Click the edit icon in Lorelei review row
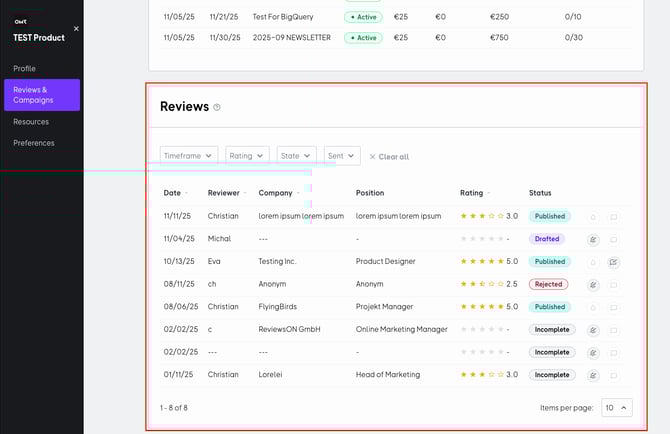 [593, 375]
